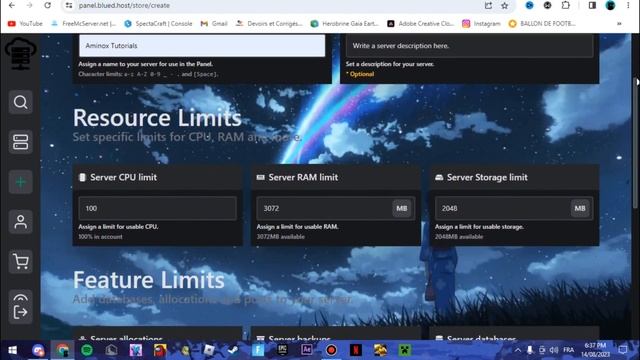The image size is (640, 360).
Task: Click the browser address bar URL
Action: point(124,5)
